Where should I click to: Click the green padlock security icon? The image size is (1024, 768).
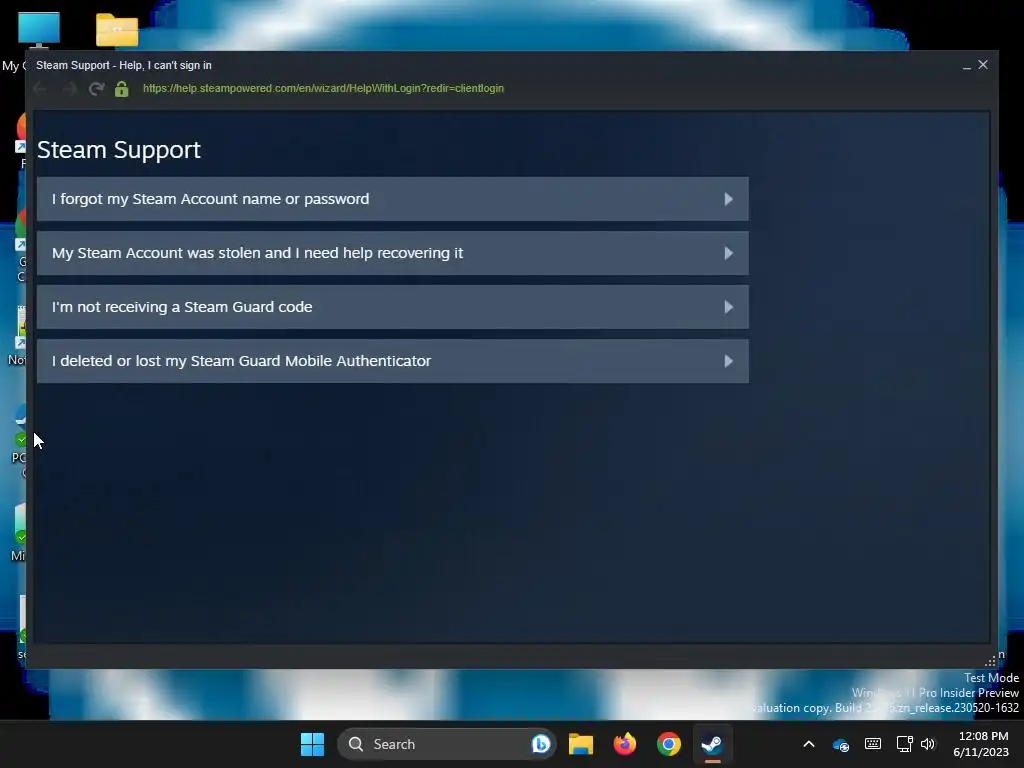pyautogui.click(x=121, y=89)
